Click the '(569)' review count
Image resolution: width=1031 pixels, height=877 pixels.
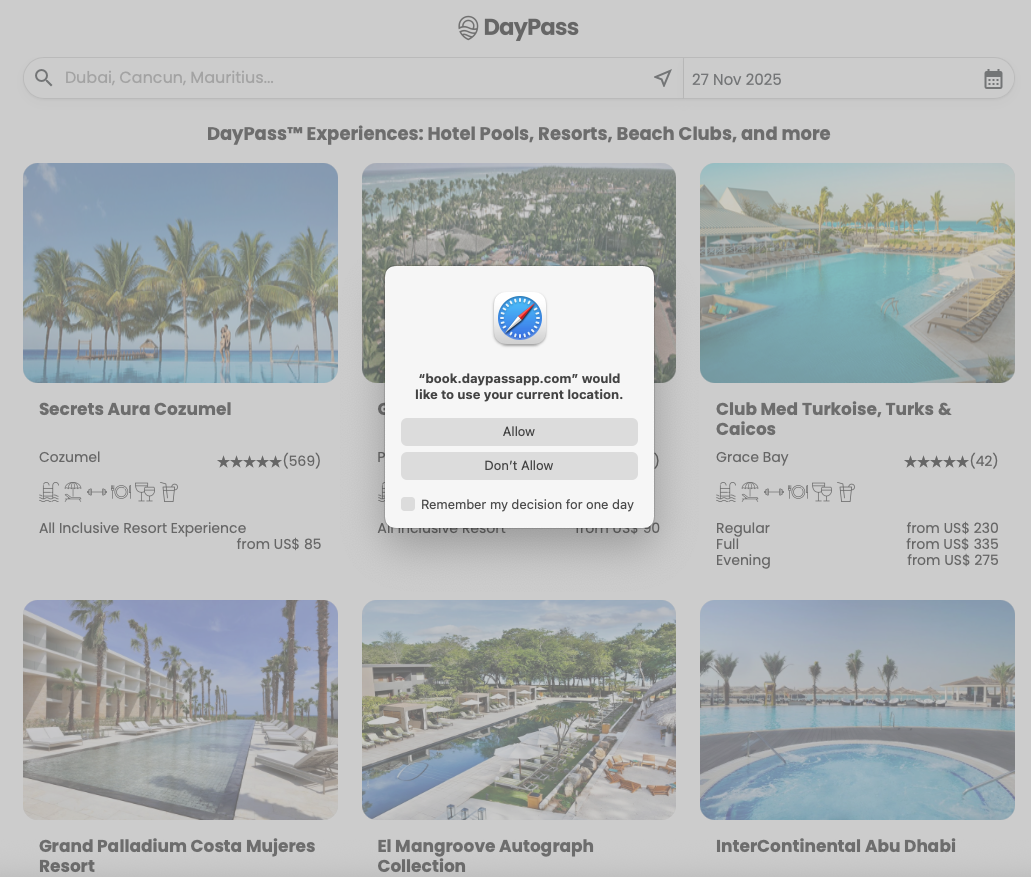click(x=302, y=461)
